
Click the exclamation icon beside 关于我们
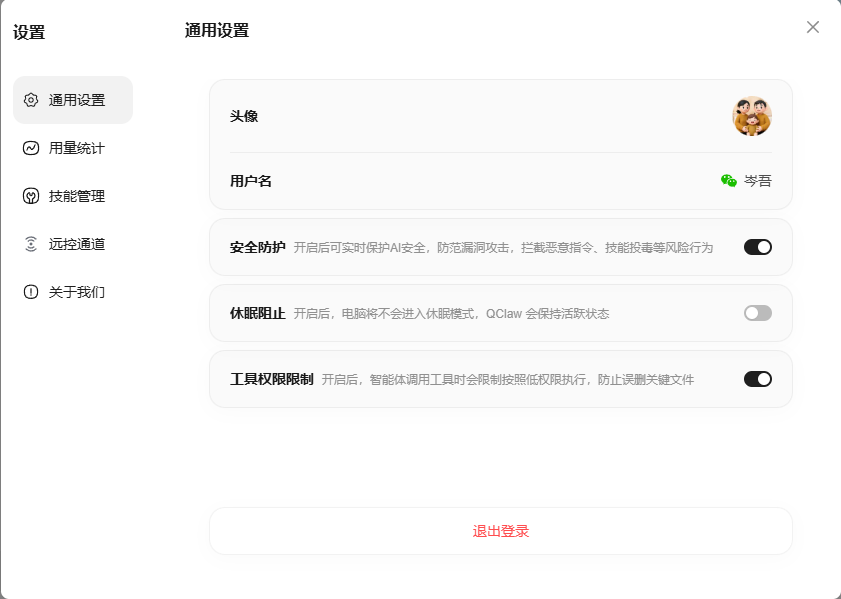[31, 292]
